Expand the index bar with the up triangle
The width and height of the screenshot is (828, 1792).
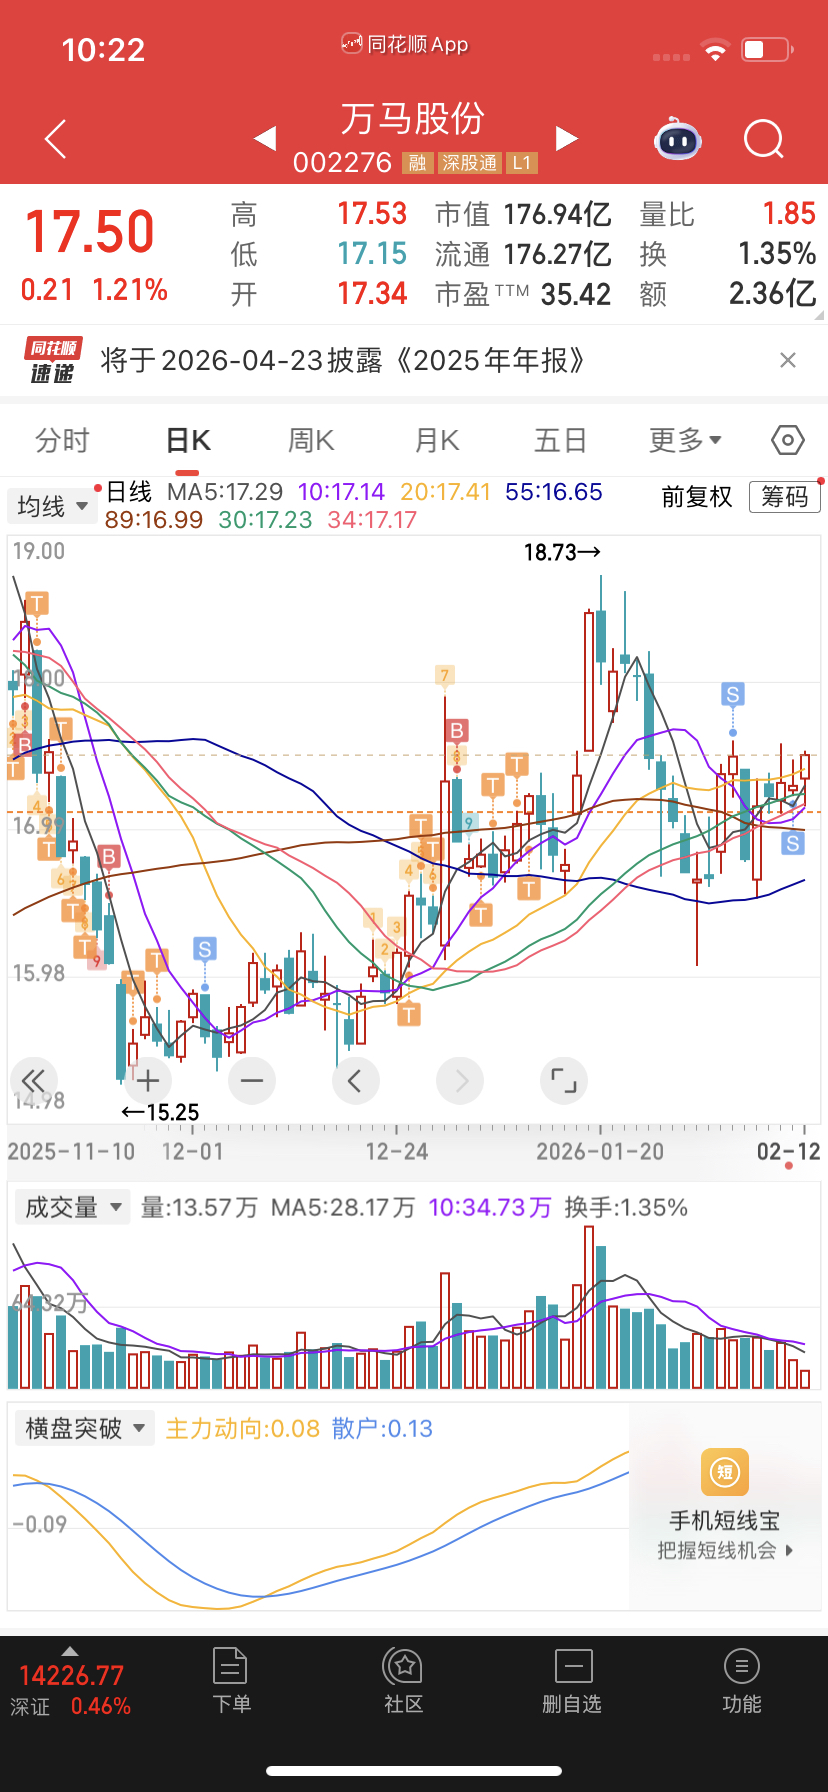tap(69, 1651)
